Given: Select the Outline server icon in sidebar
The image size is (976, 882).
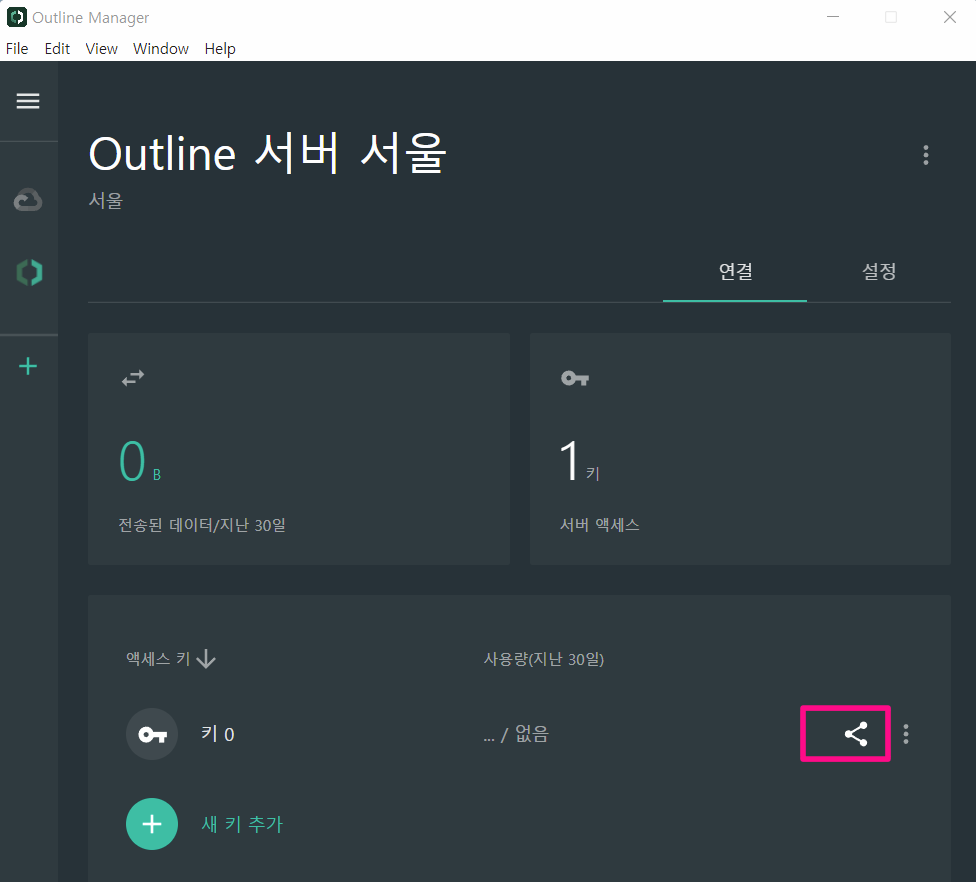Looking at the screenshot, I should tap(29, 273).
